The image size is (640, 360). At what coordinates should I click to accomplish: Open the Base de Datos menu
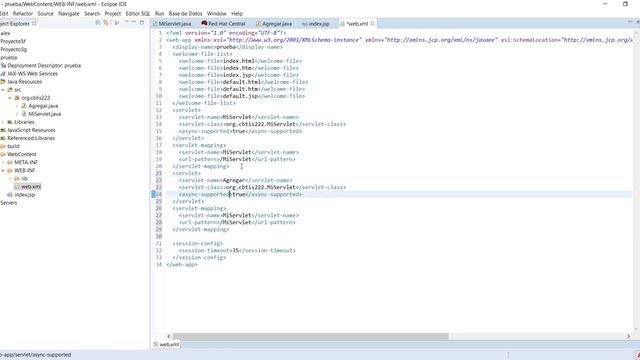coord(185,13)
